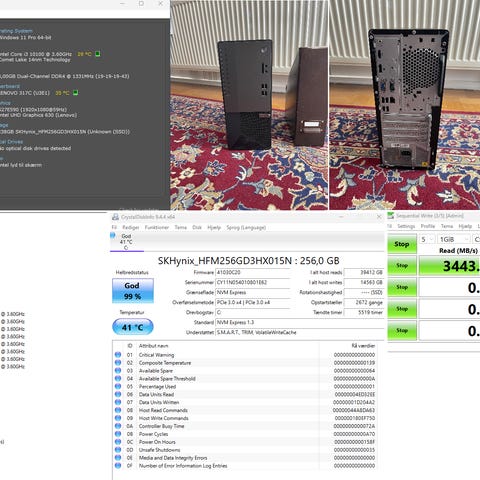
Task: Click the status orb for Power On Hours
Action: pyautogui.click(x=118, y=442)
